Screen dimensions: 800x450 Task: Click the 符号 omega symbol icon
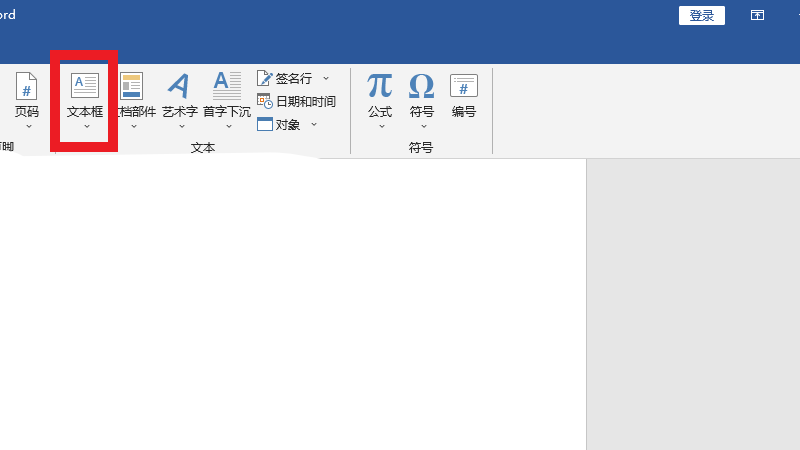[x=422, y=87]
